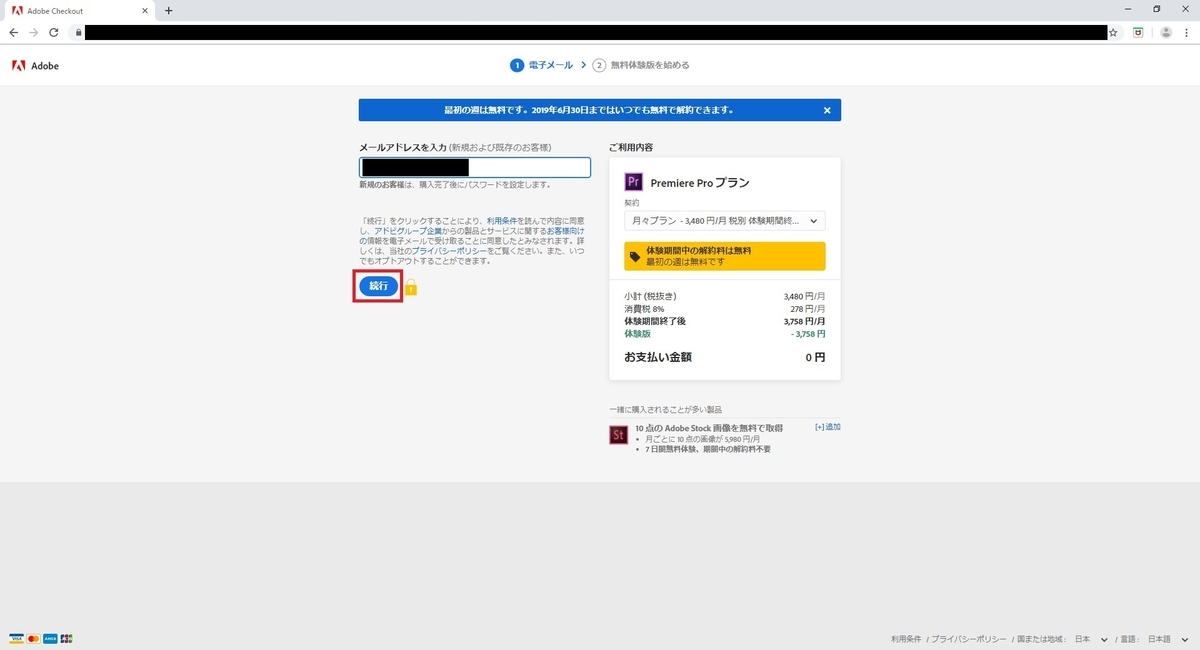The image size is (1200, 650).
Task: Click the Visa card logo in footer
Action: click(x=16, y=638)
